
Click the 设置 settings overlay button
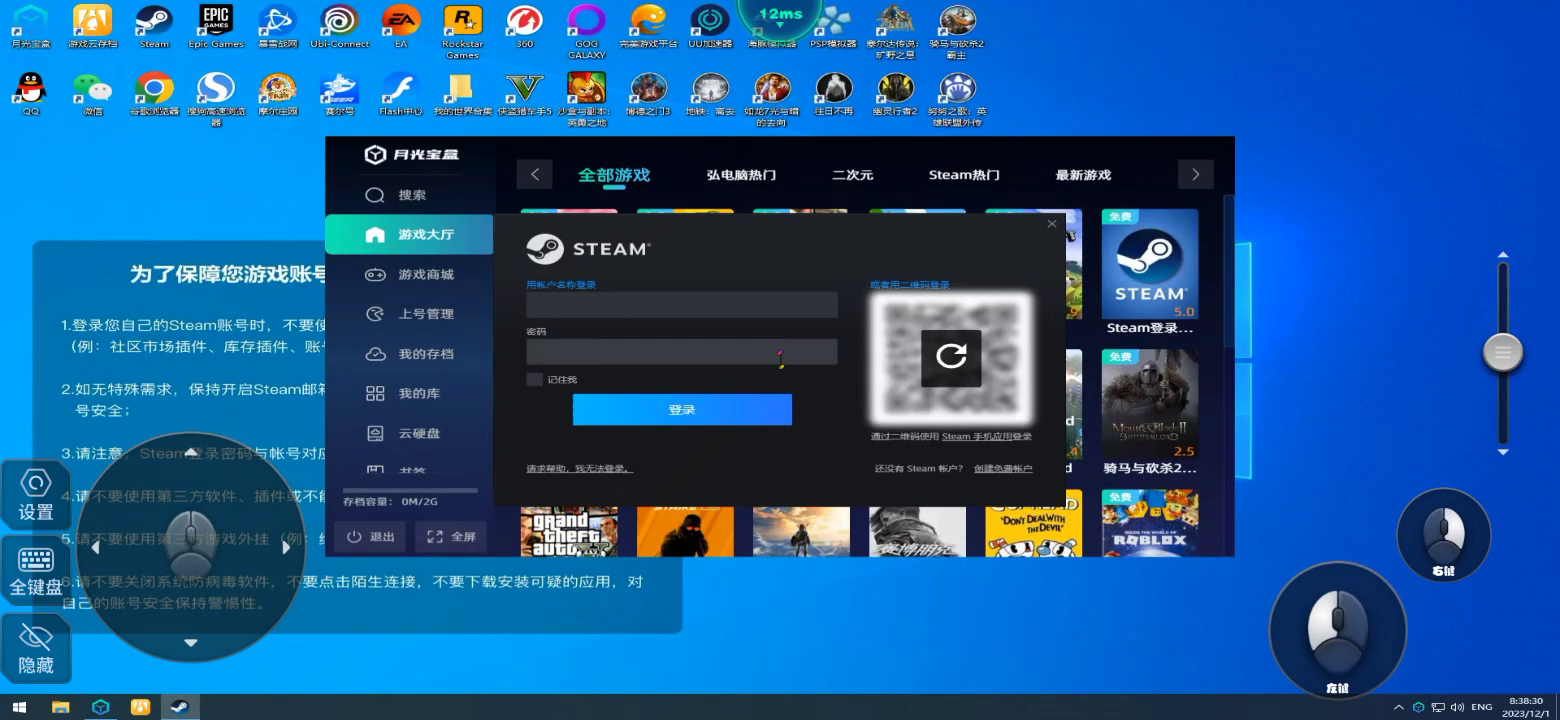[36, 495]
